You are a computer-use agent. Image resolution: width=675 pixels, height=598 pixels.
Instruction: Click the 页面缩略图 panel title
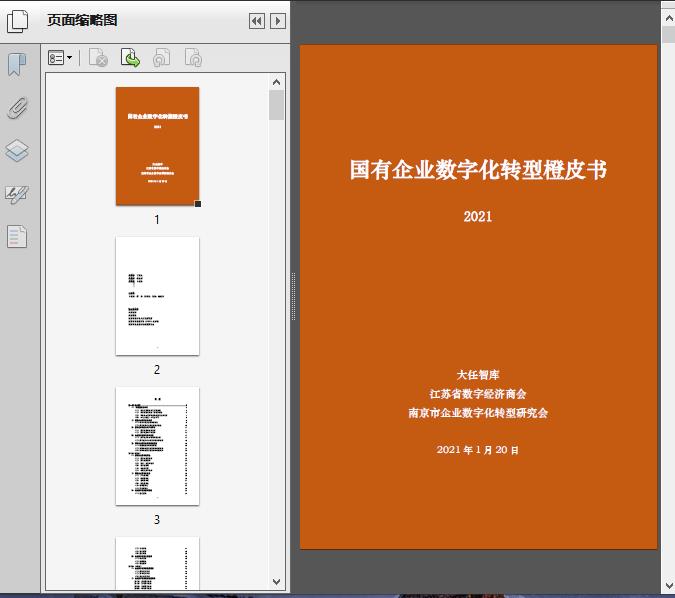[x=82, y=20]
